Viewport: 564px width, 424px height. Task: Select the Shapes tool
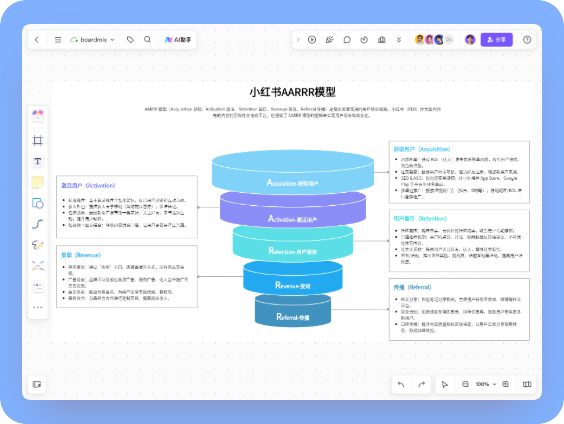(x=37, y=203)
